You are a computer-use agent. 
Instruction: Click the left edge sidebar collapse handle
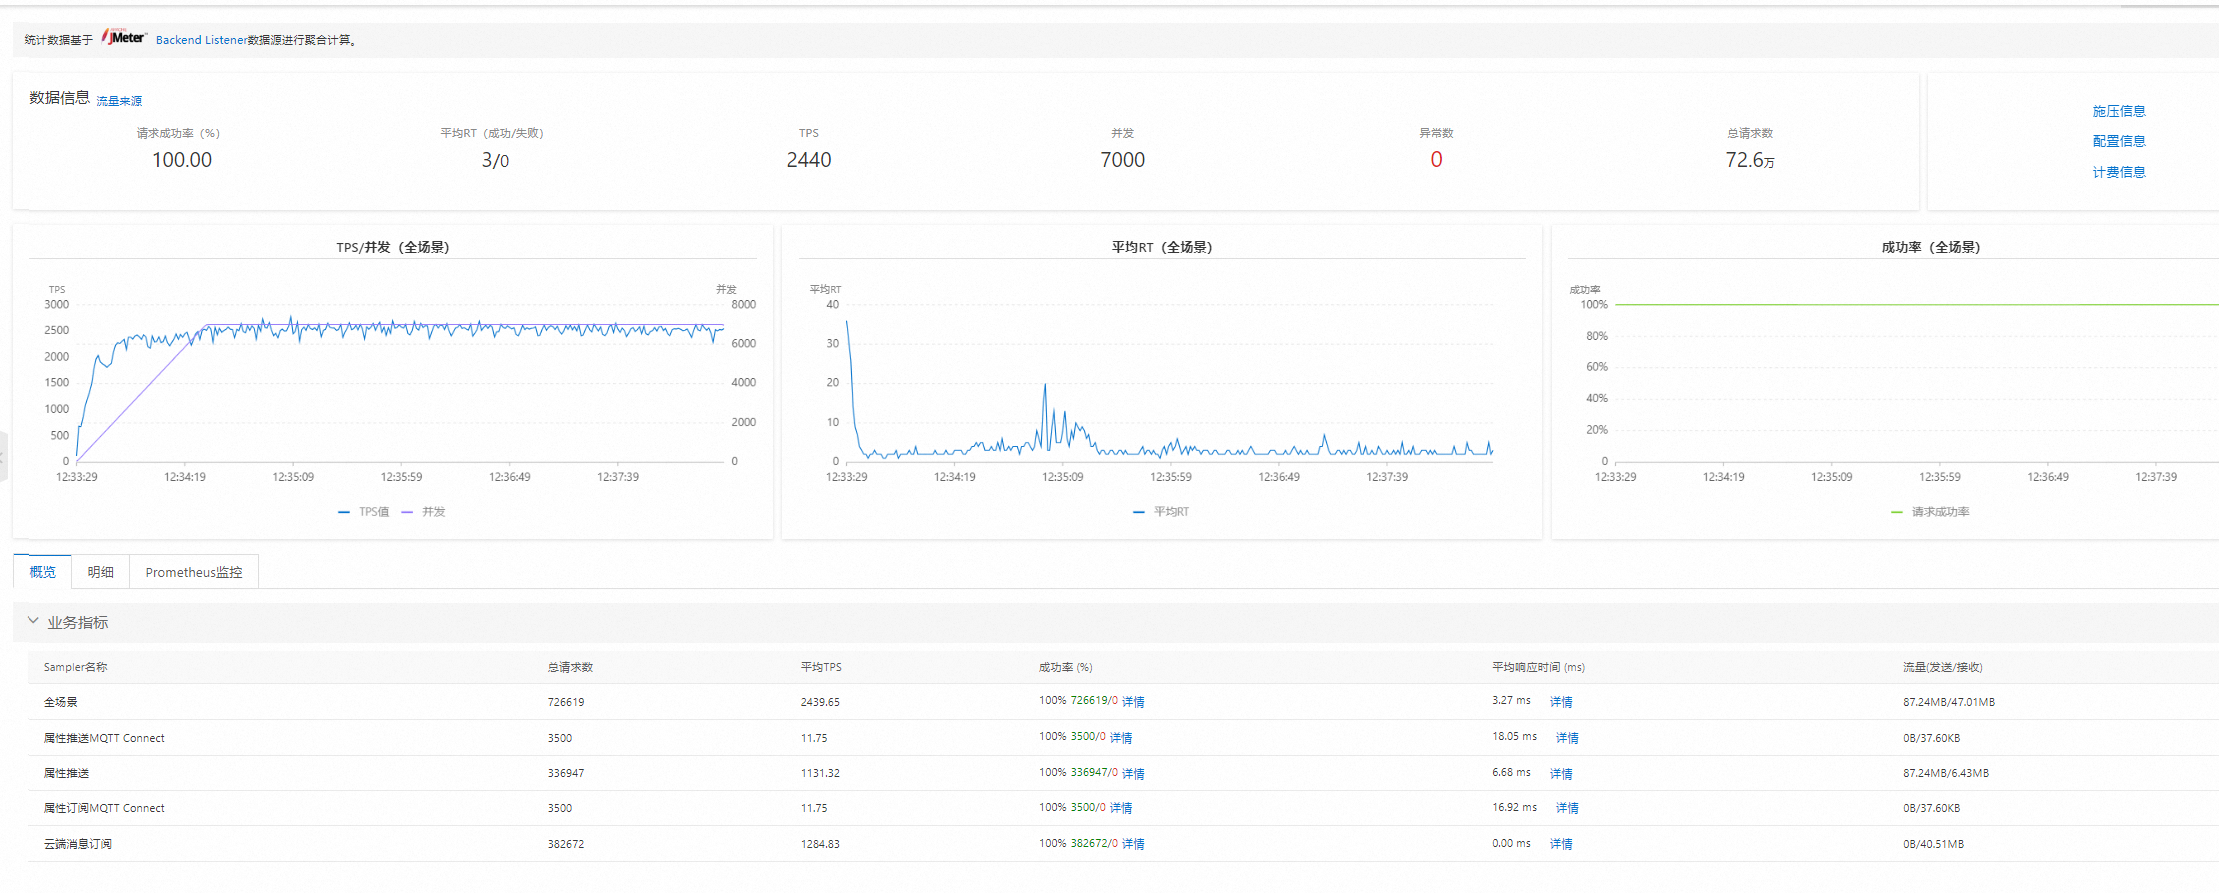point(3,457)
